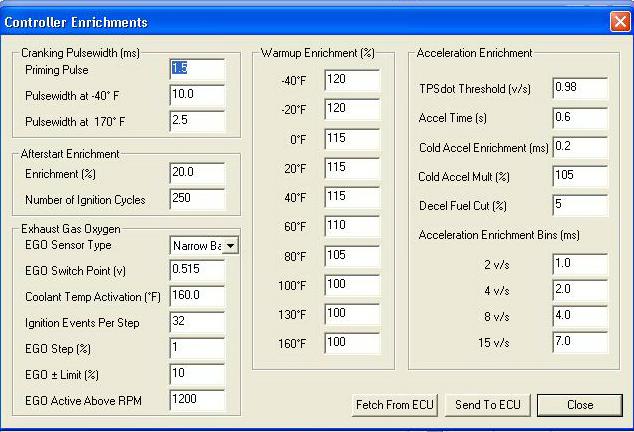This screenshot has height=432, width=634.
Task: Edit the Pulsewidth at 170° F value
Action: 197,120
